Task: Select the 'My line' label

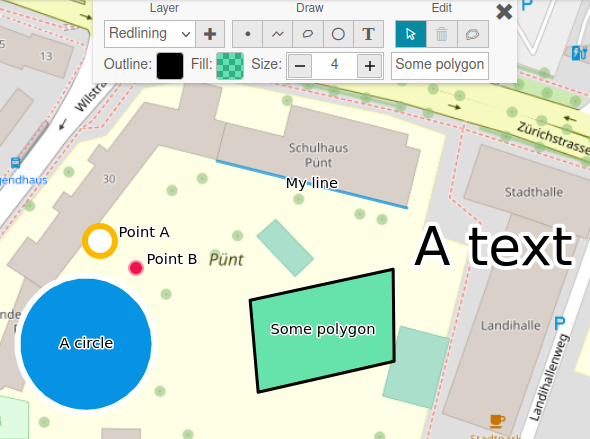Action: pos(312,183)
